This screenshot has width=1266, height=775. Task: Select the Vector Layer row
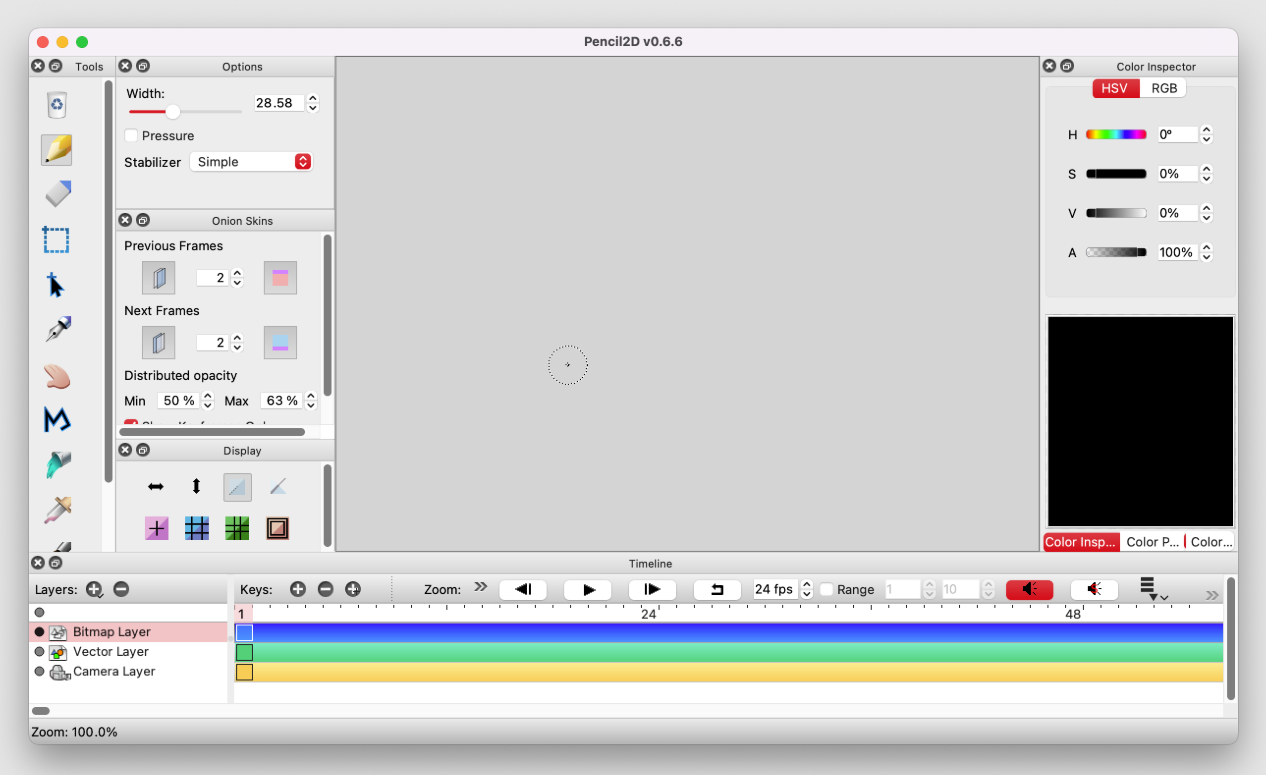click(129, 652)
